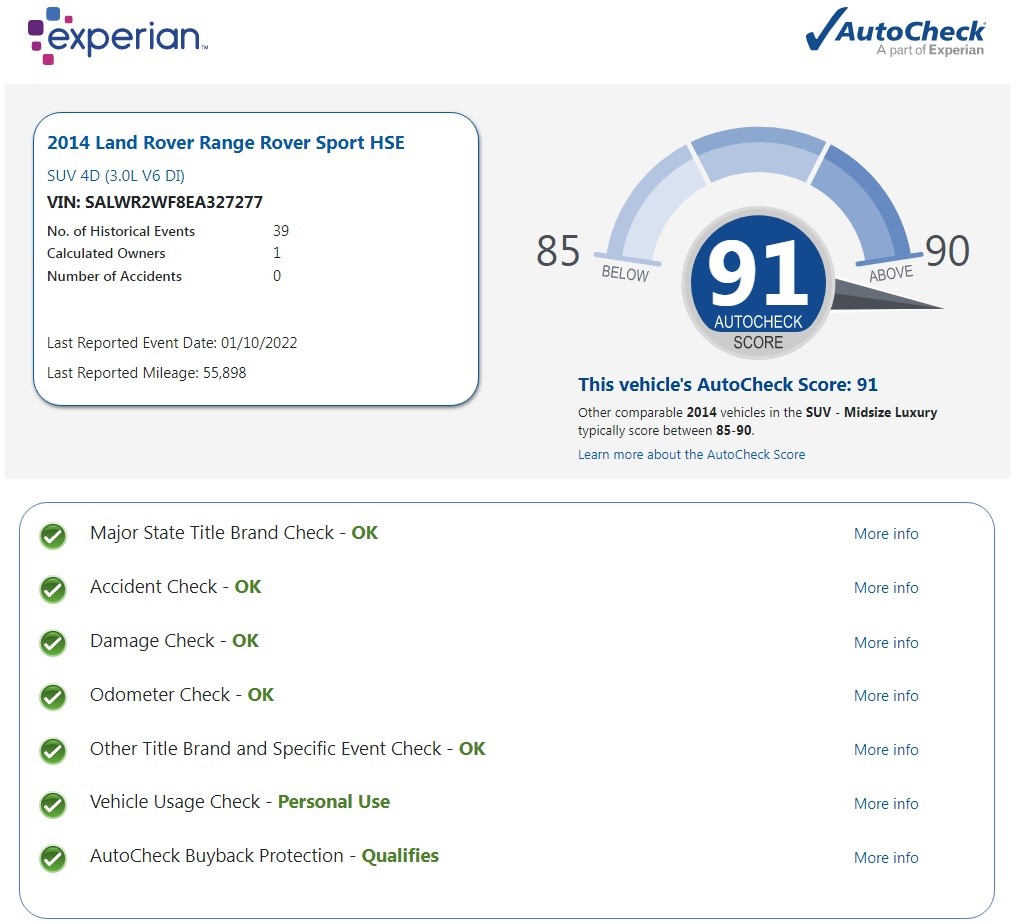Click the Damage Check - OK text
Screen dimensions: 1016x924
pos(174,641)
